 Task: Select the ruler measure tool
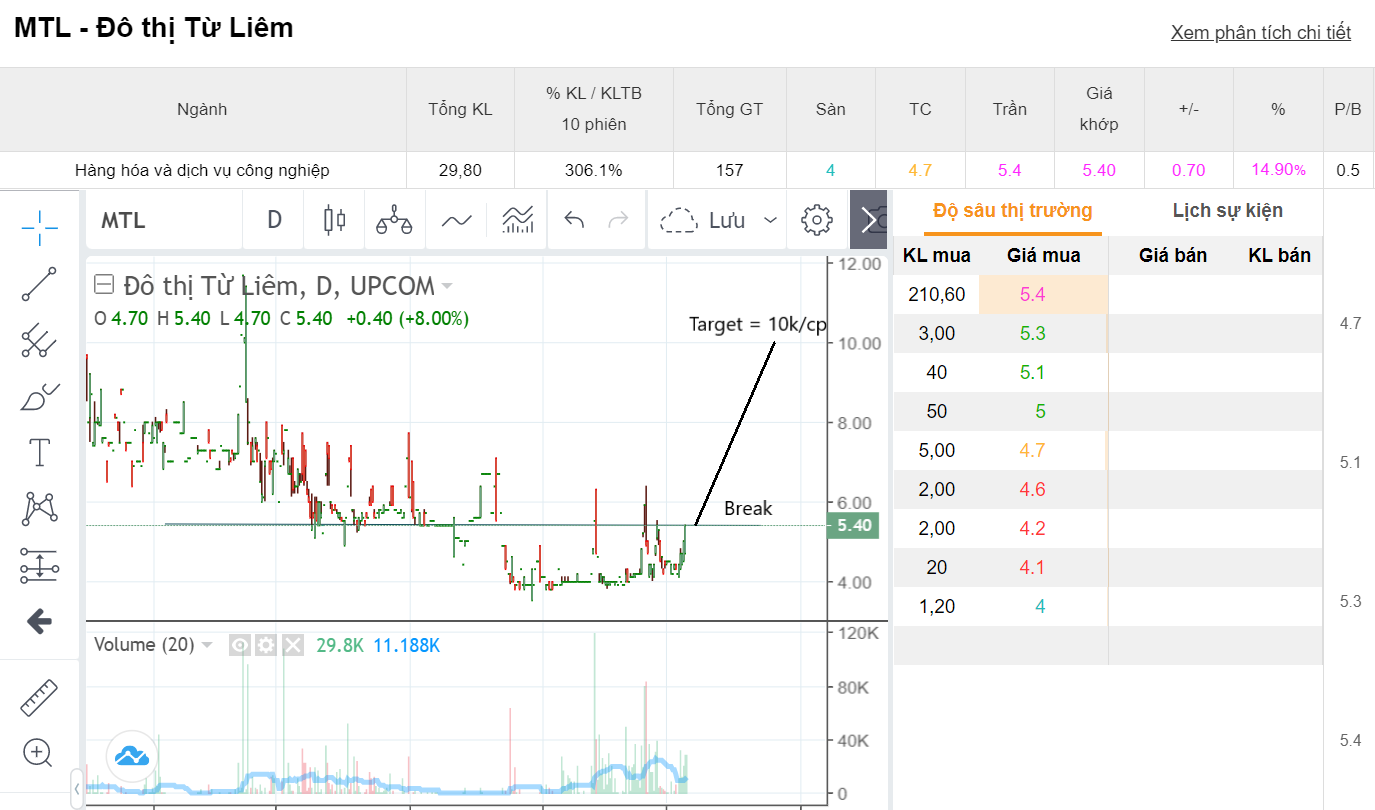39,697
